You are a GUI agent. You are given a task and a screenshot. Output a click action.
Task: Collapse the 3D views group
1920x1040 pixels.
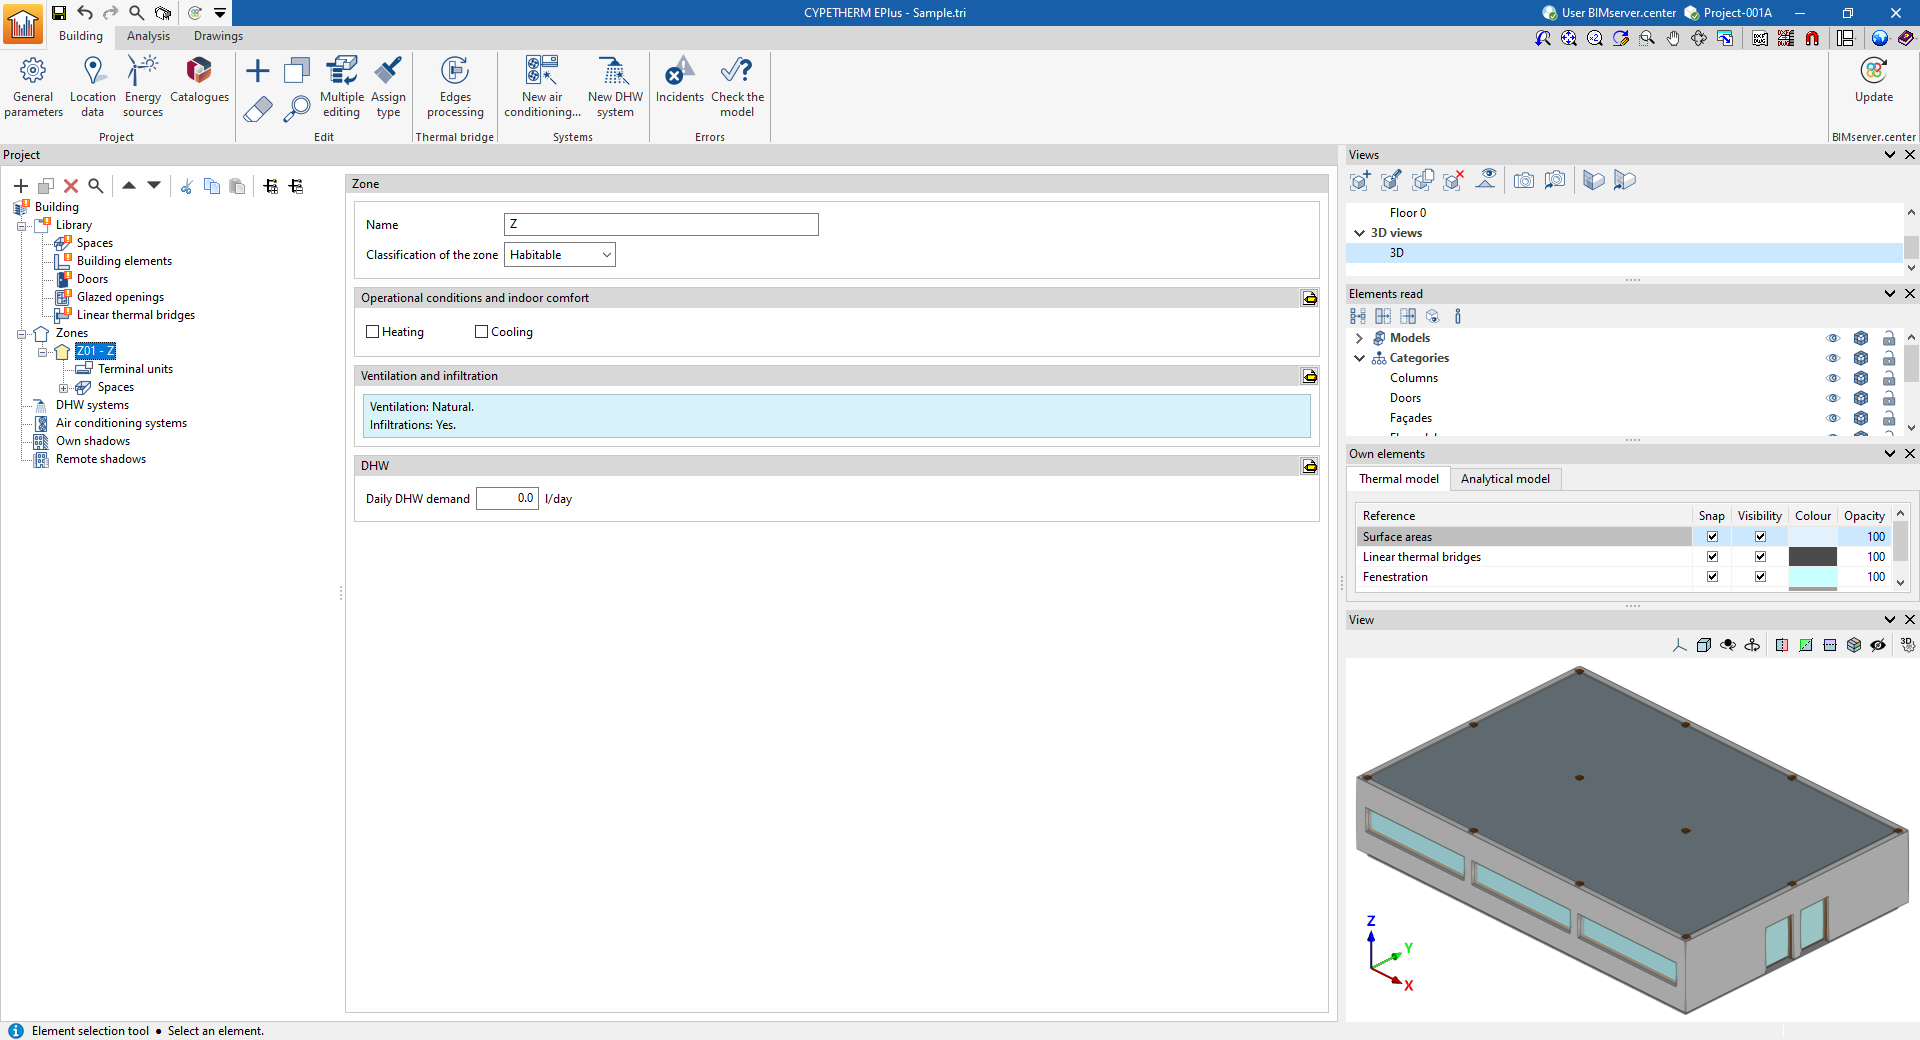1359,233
